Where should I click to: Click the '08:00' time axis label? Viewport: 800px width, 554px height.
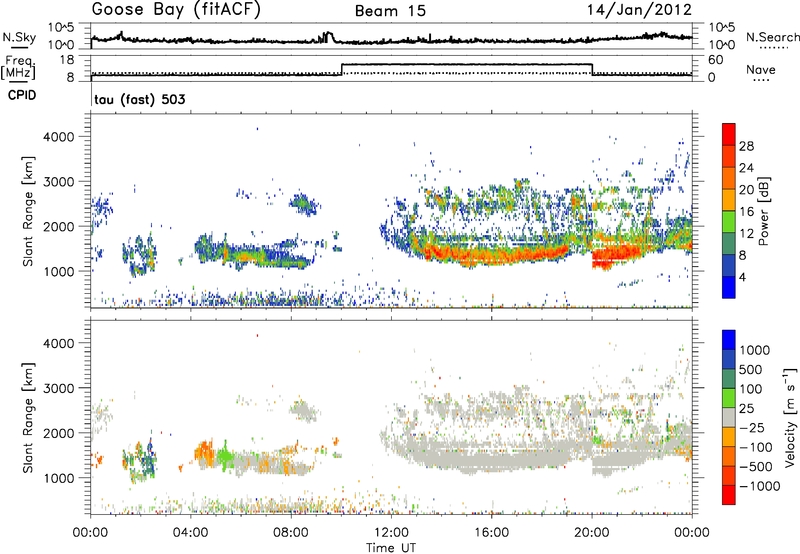291,532
